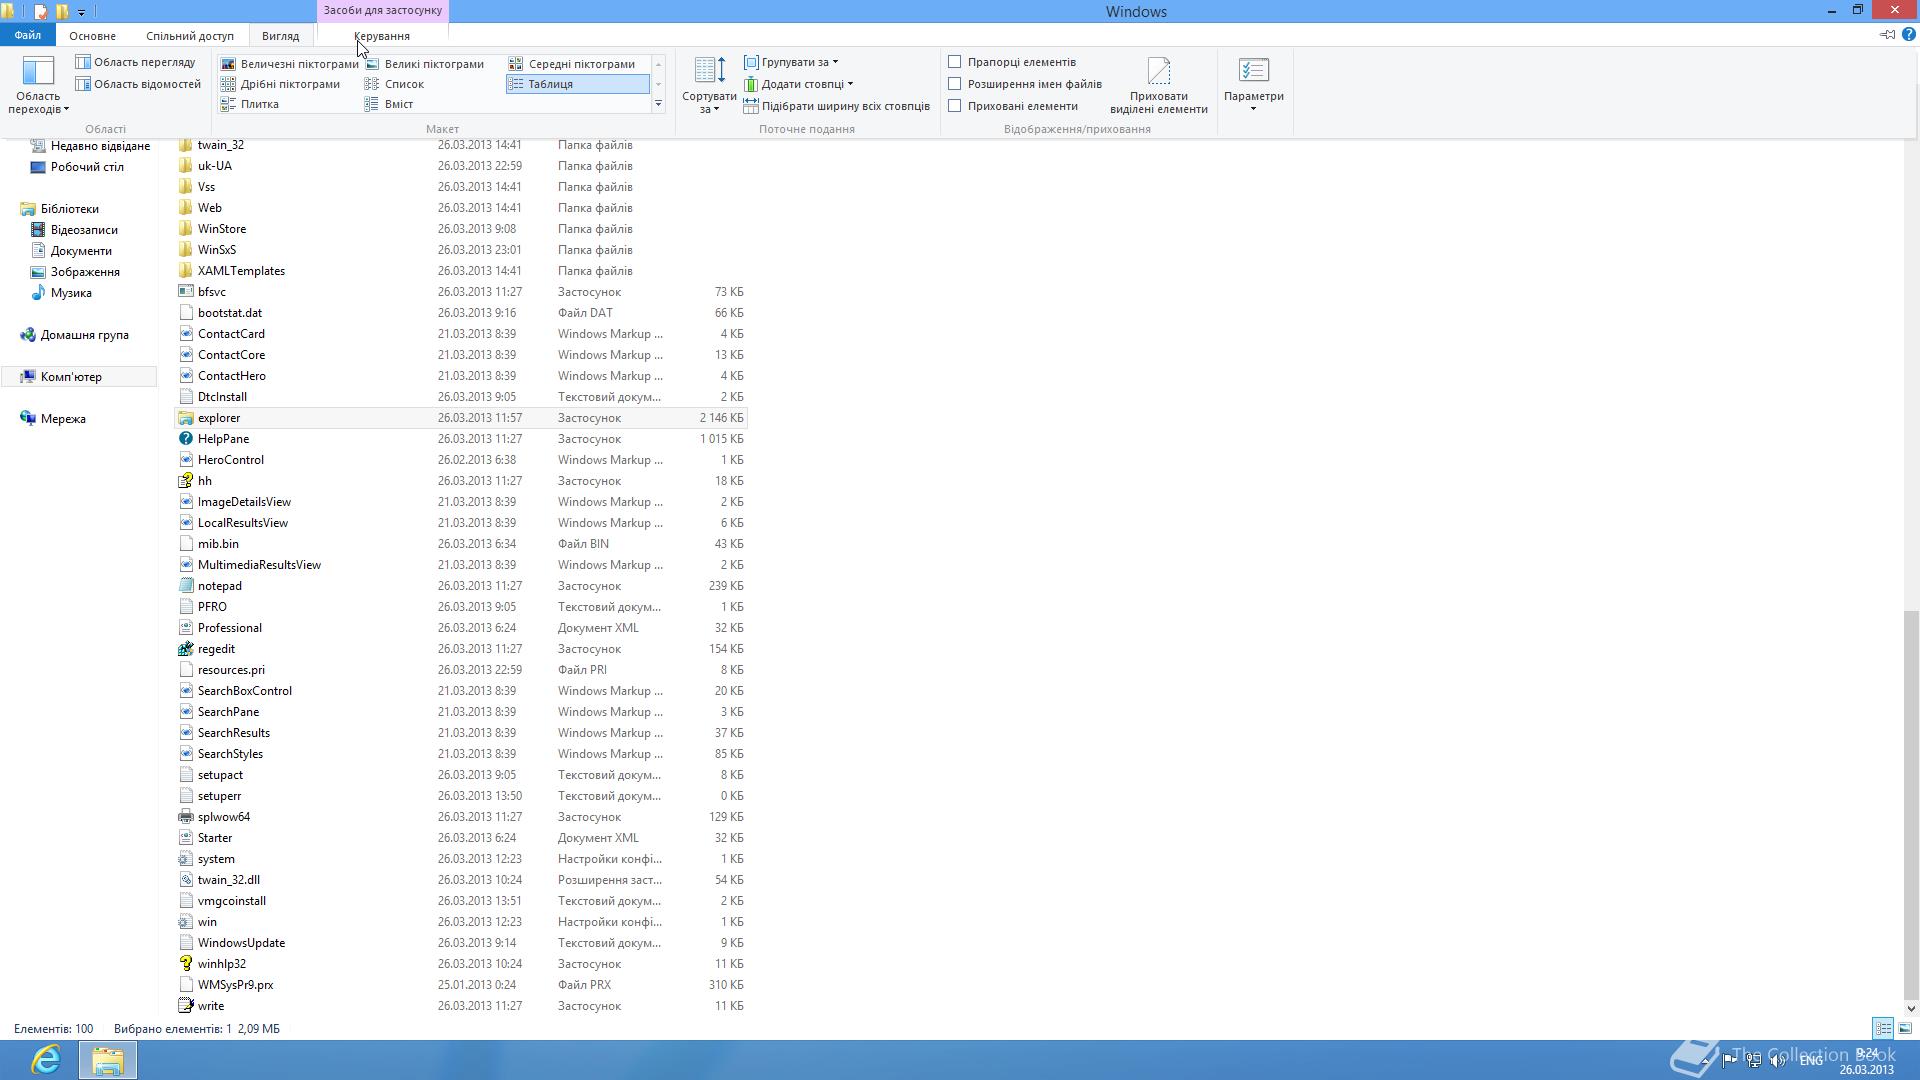1920x1080 pixels.
Task: Click Домашня група homegroup icon
Action: coord(28,335)
